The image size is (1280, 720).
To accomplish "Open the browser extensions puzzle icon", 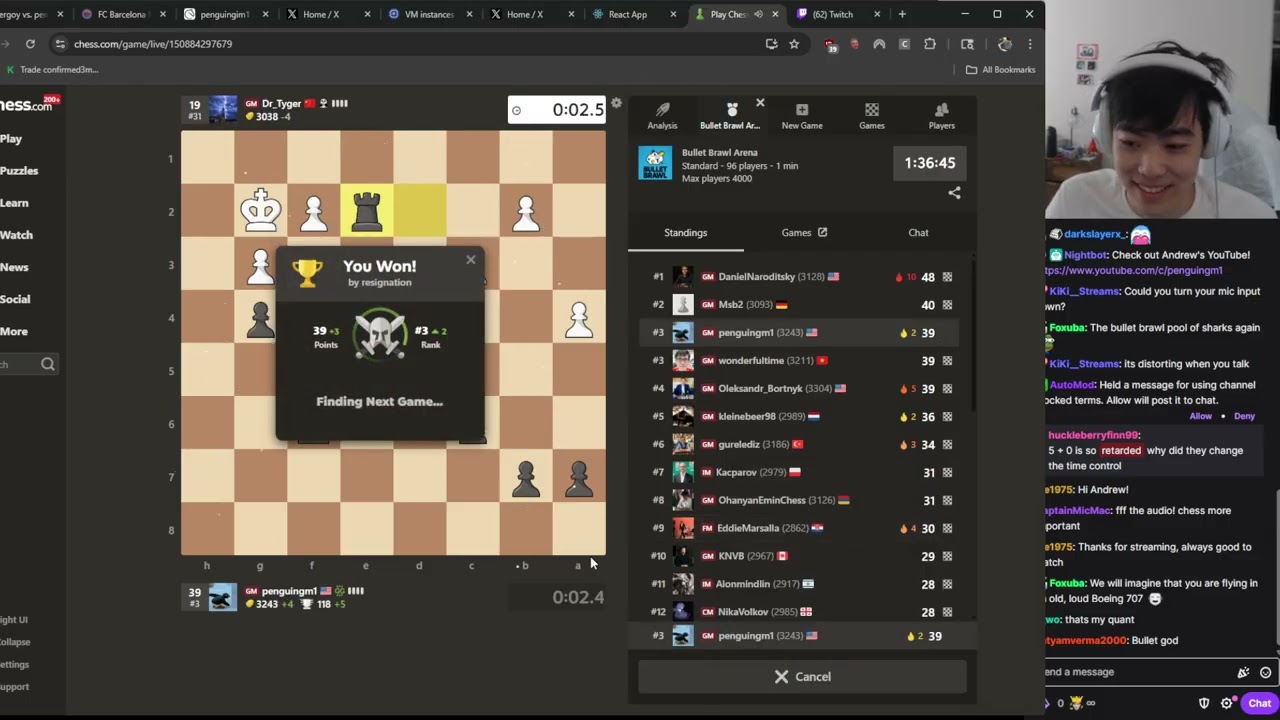I will pos(930,44).
